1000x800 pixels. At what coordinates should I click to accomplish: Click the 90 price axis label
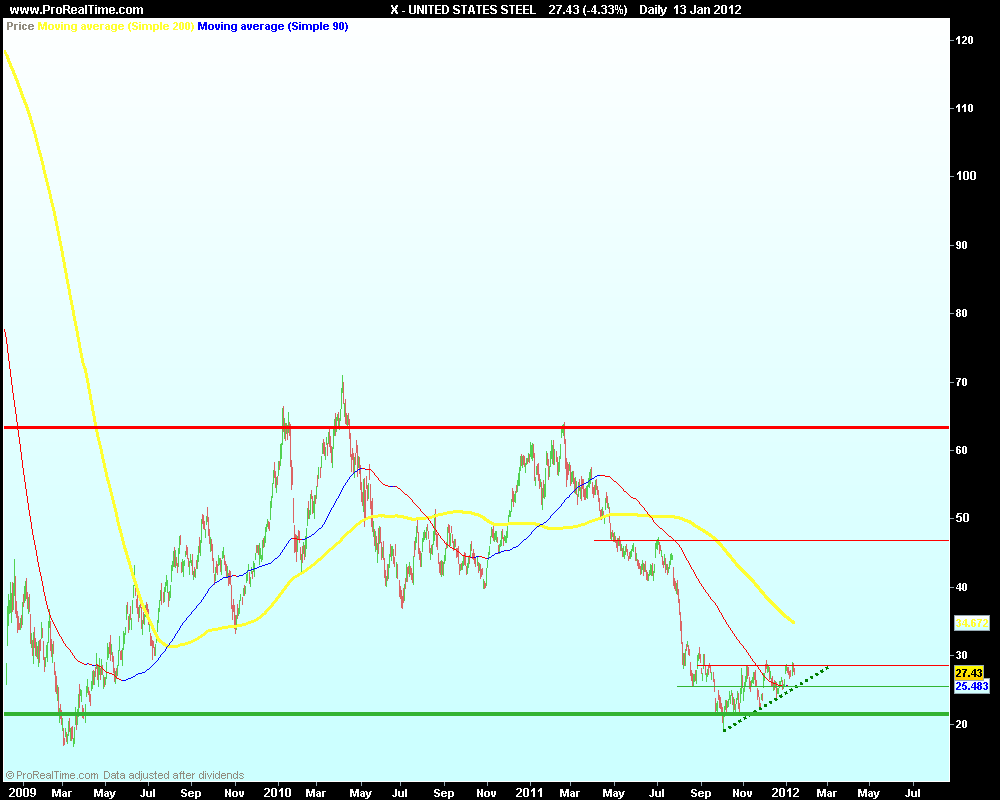(x=961, y=245)
